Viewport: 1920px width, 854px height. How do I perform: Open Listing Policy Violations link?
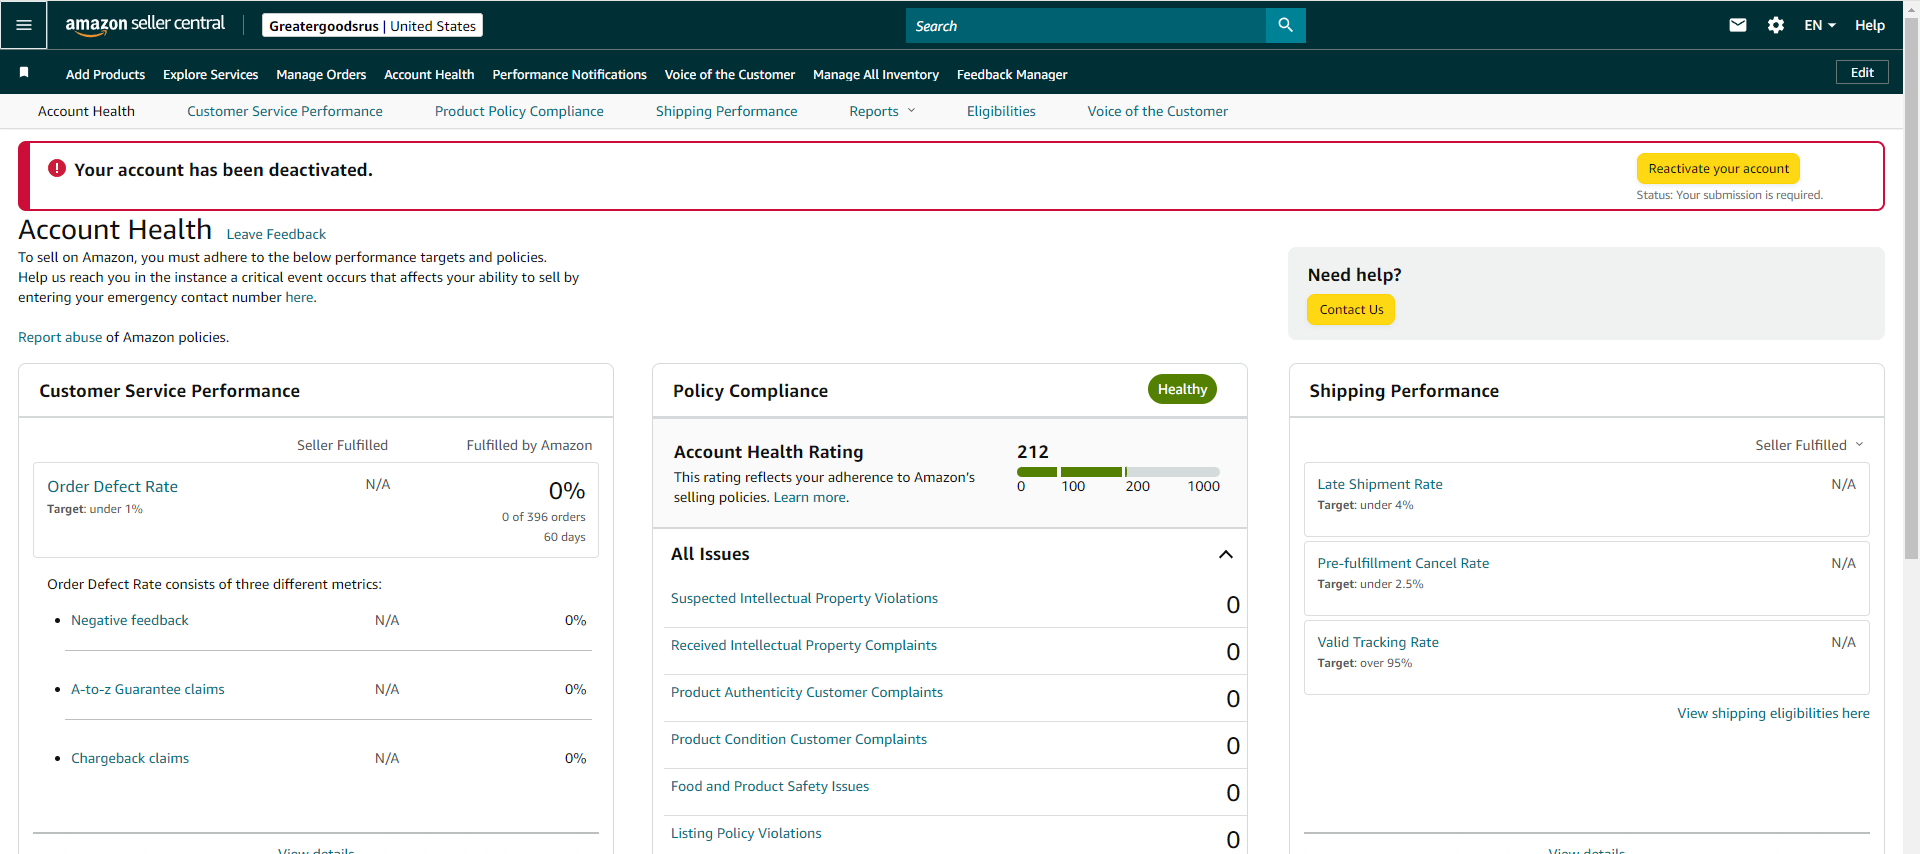point(746,833)
